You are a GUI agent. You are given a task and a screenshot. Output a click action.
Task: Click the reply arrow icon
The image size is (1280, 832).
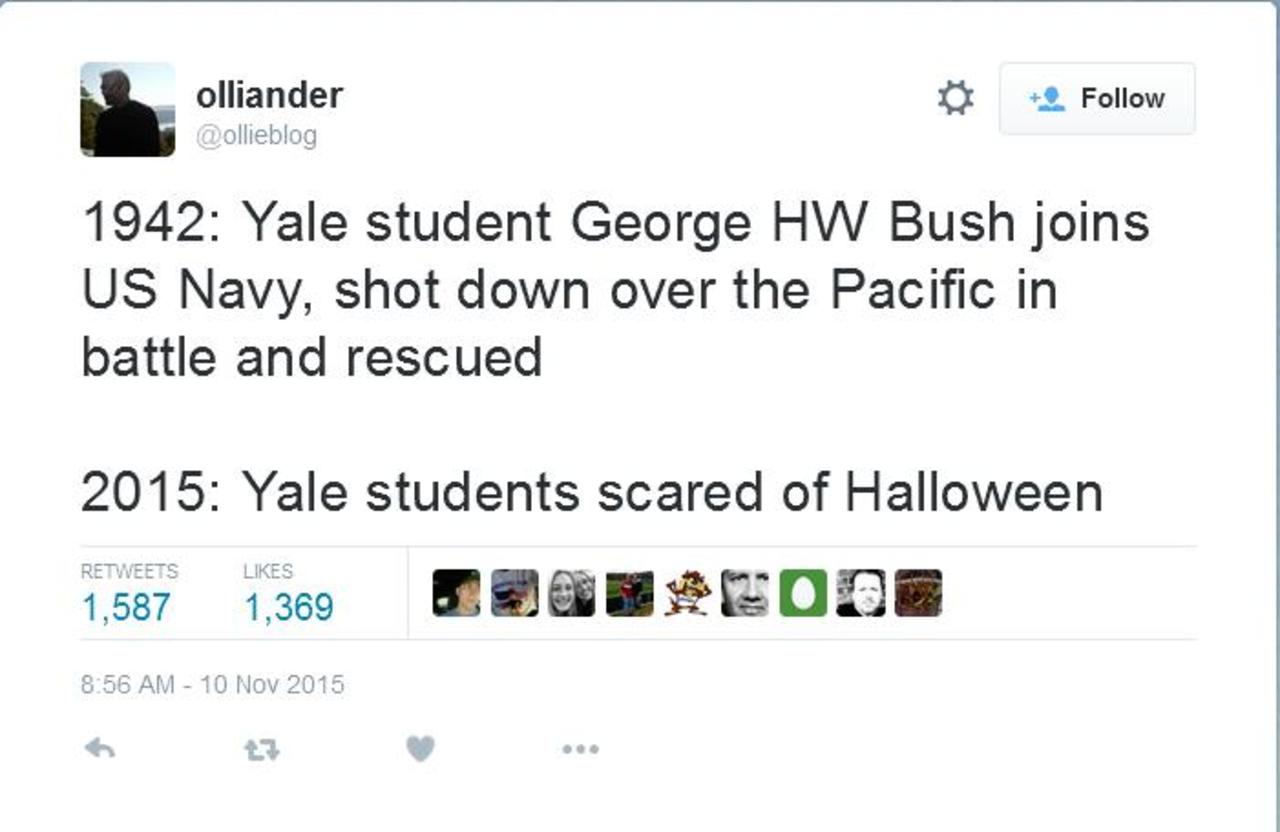click(99, 748)
